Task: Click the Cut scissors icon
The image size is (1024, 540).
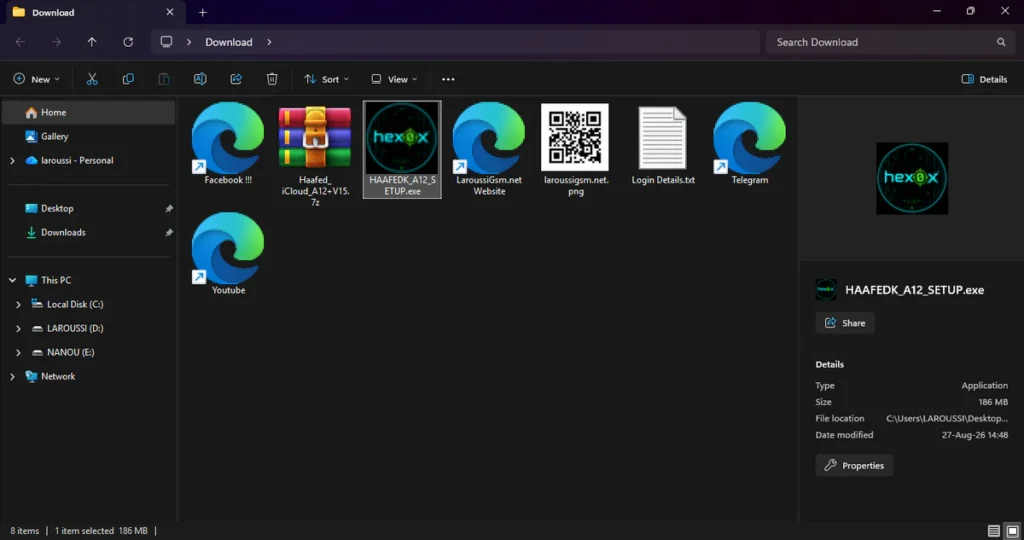Action: click(92, 79)
